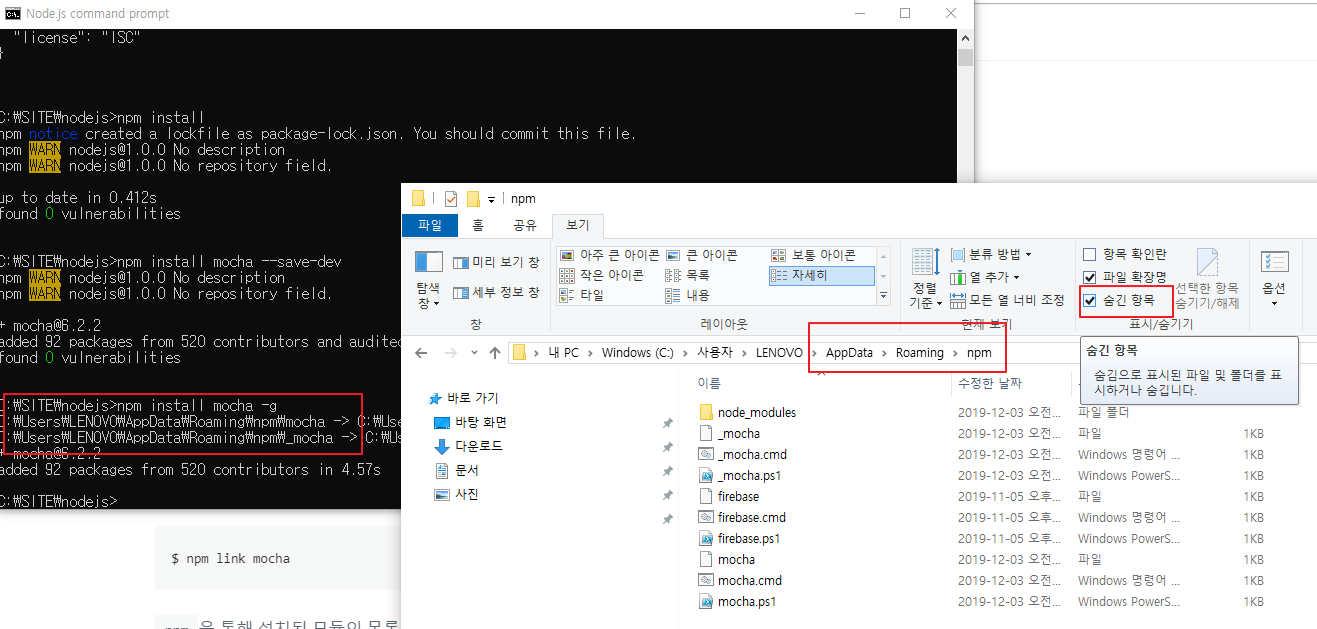The height and width of the screenshot is (629, 1317).
Task: Open the 파일 ribbon tab
Action: pos(430,226)
